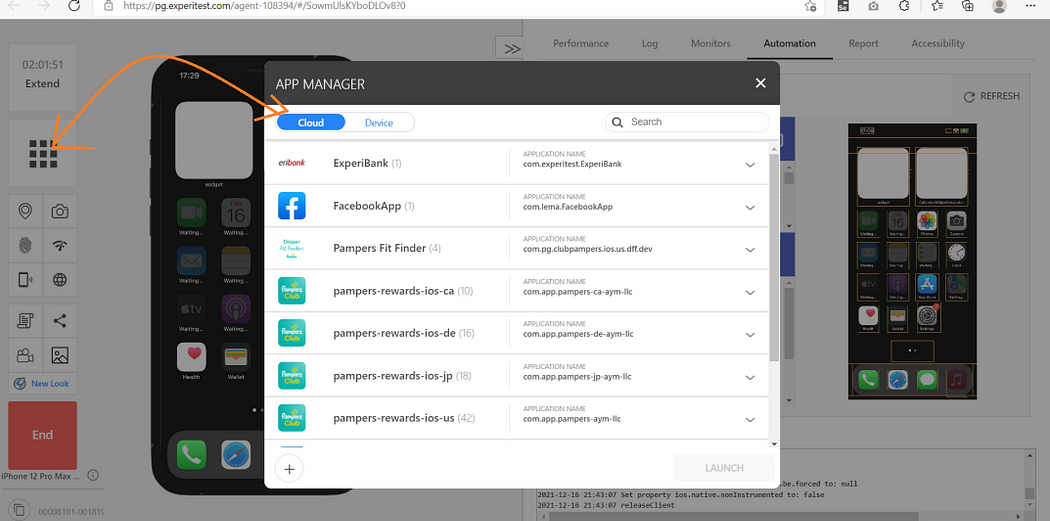Switch to the Log tab
The width and height of the screenshot is (1050, 521).
pyautogui.click(x=650, y=44)
